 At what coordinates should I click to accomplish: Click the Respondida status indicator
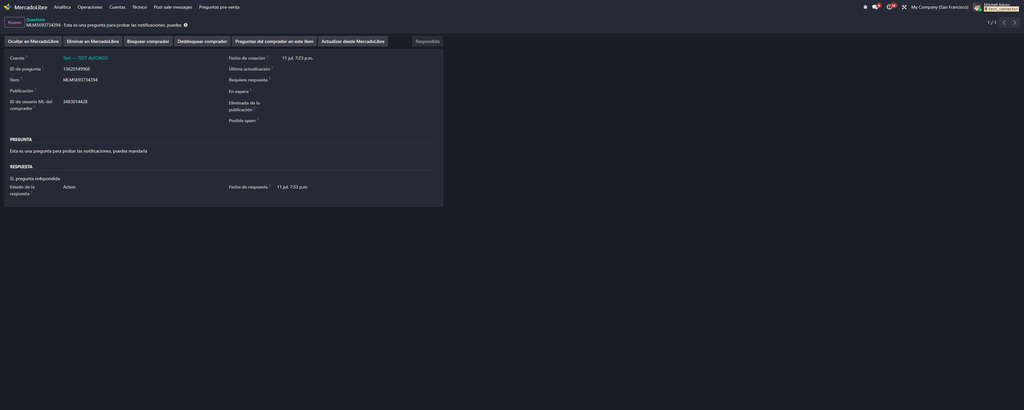[x=428, y=41]
